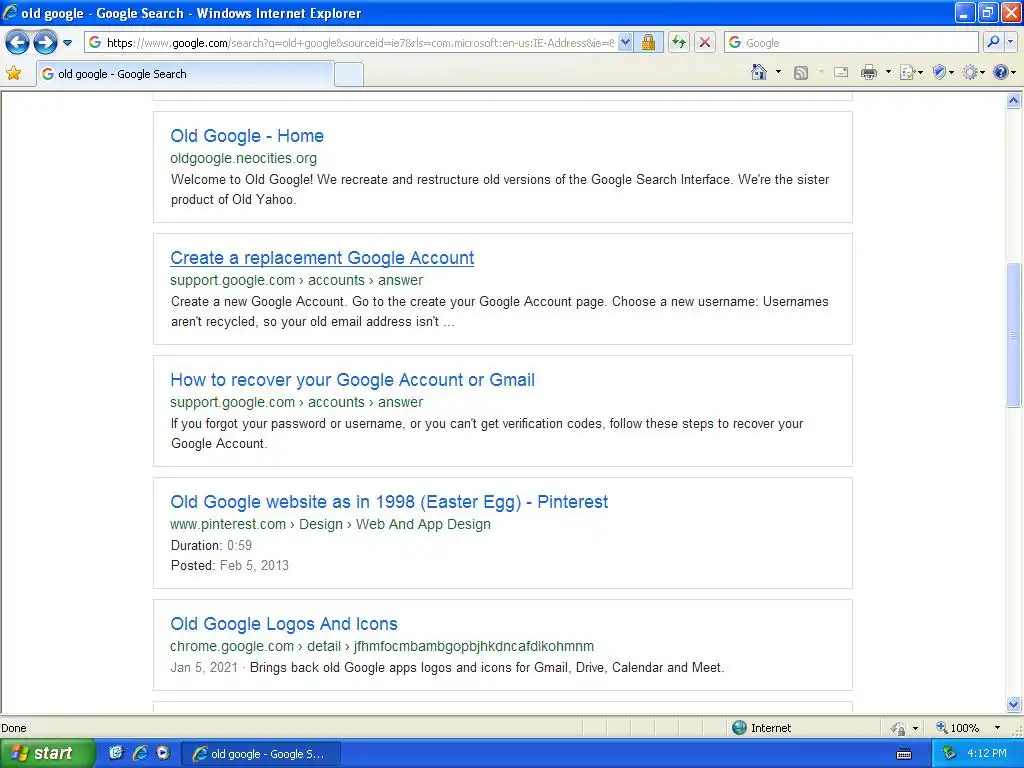1024x768 pixels.
Task: Open 'Old Google - Home' result link
Action: point(247,136)
